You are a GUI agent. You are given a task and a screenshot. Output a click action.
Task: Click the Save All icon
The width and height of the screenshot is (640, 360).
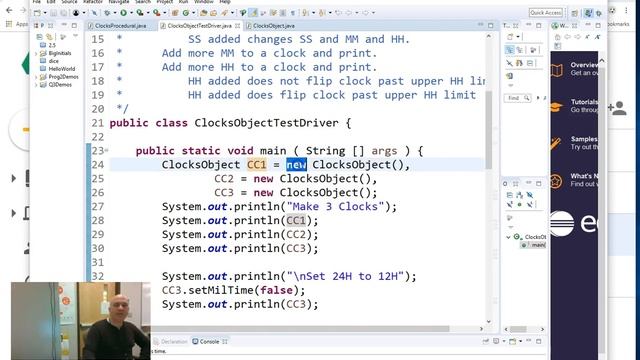click(x=64, y=13)
